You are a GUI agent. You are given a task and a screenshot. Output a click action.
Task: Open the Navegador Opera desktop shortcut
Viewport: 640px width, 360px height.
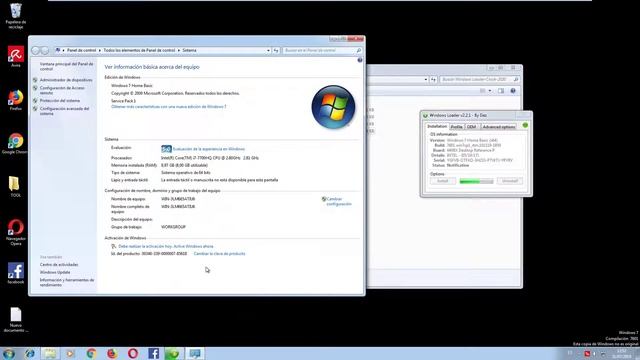tap(16, 232)
